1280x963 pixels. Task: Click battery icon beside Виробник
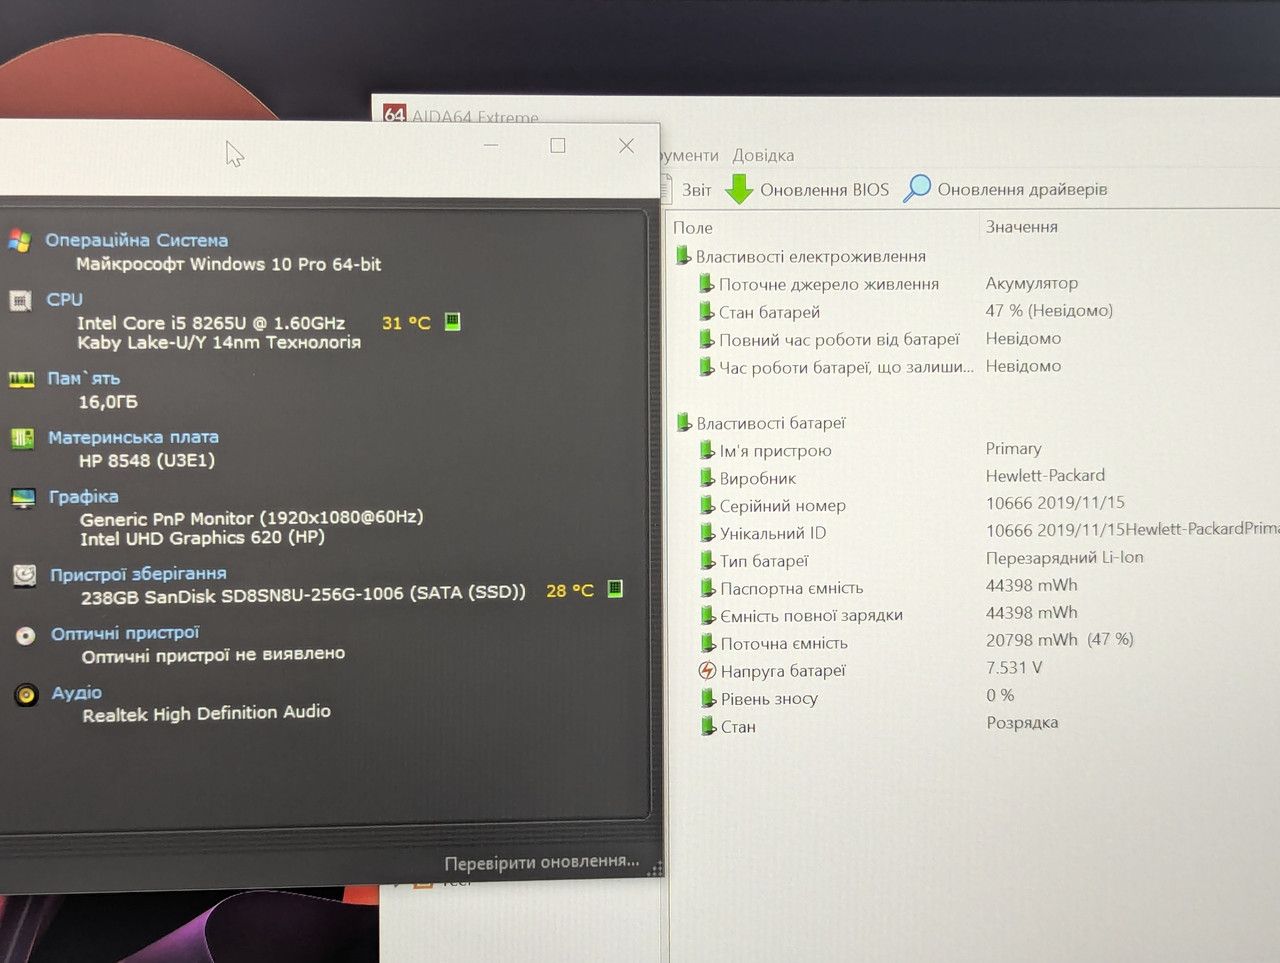click(x=708, y=478)
